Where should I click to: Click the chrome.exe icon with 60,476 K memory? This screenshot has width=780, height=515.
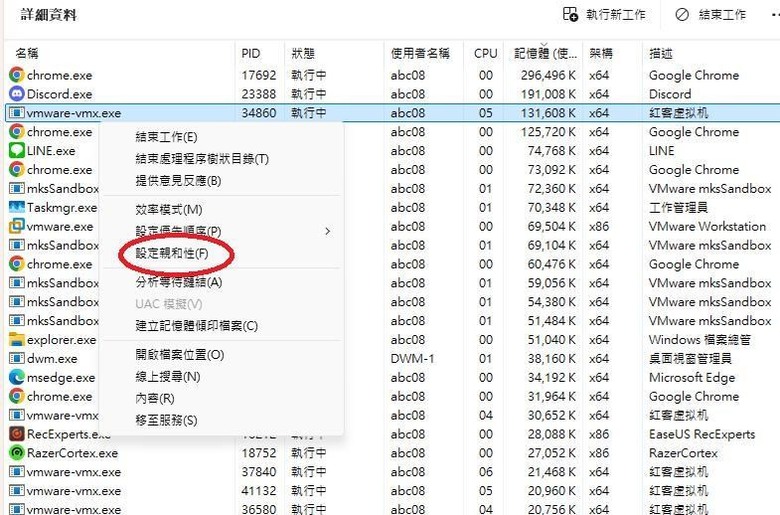click(x=16, y=264)
